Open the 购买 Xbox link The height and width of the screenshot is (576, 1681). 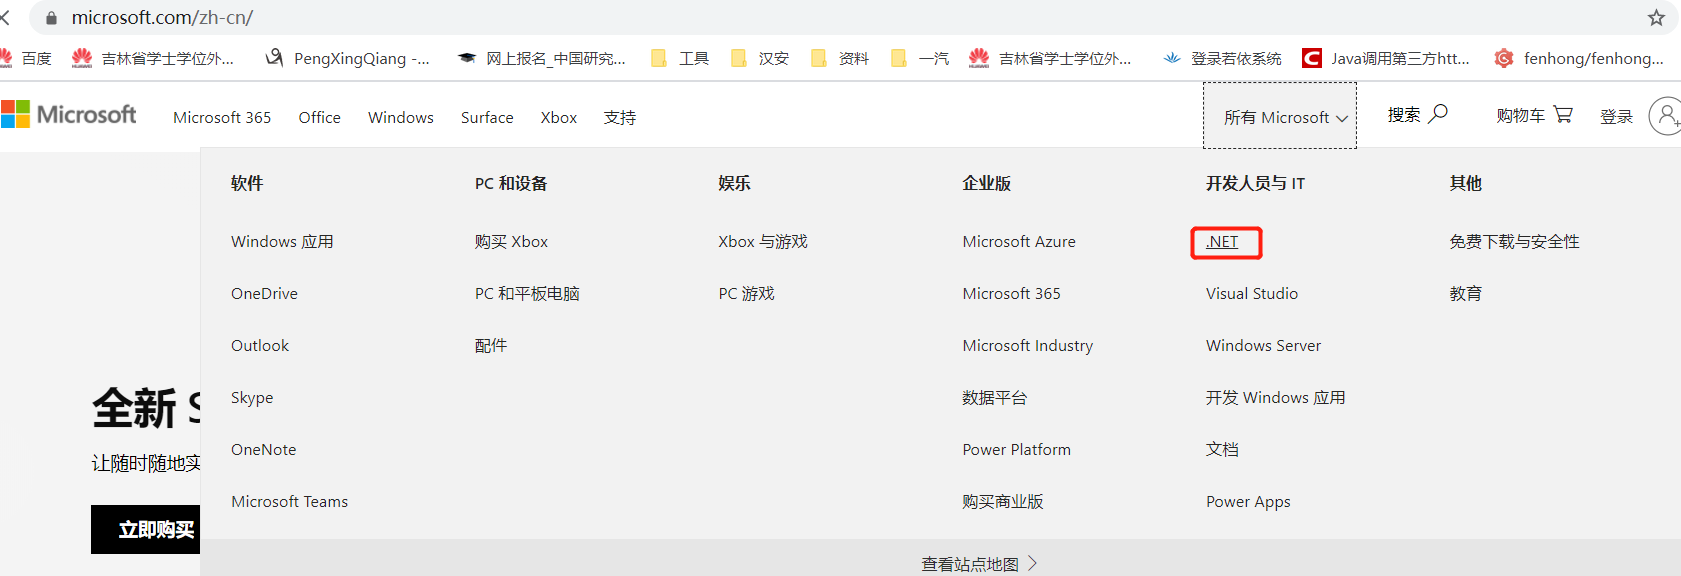(x=511, y=242)
